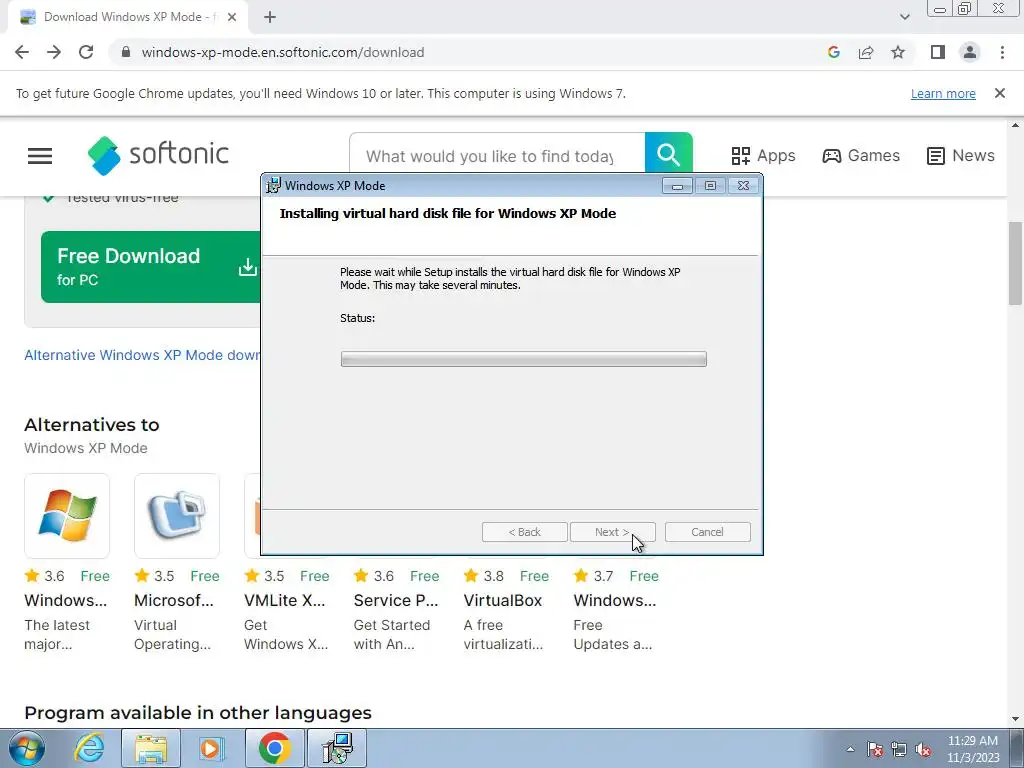
Task: Open the News section on Softonic
Action: [960, 155]
